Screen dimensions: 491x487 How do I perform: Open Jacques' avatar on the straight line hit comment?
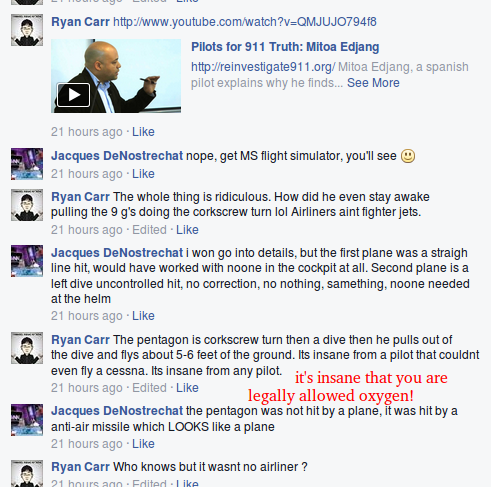tap(27, 261)
